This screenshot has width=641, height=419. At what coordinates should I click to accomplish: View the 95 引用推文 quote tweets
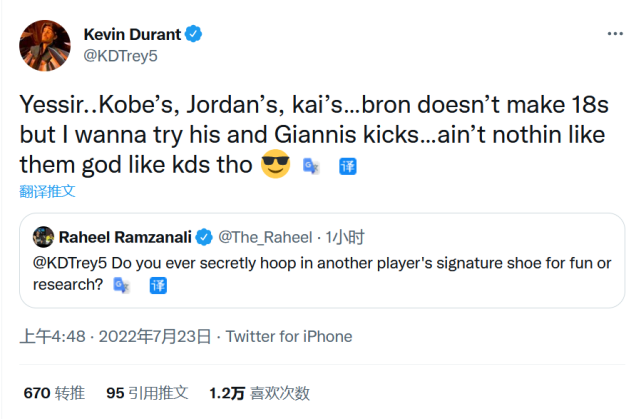147,393
